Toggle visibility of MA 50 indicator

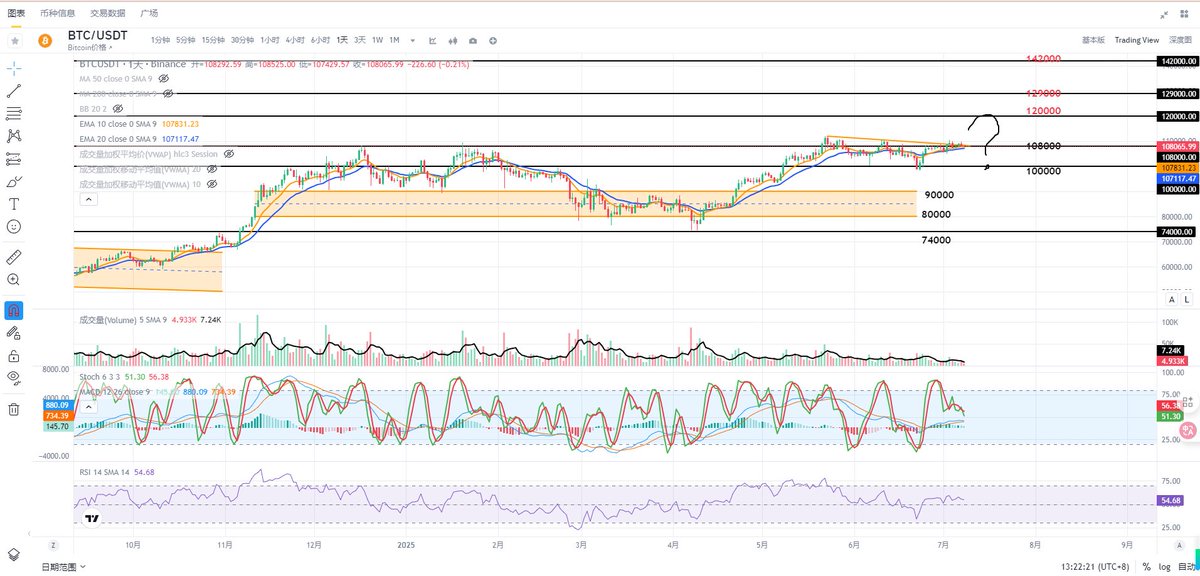point(163,77)
